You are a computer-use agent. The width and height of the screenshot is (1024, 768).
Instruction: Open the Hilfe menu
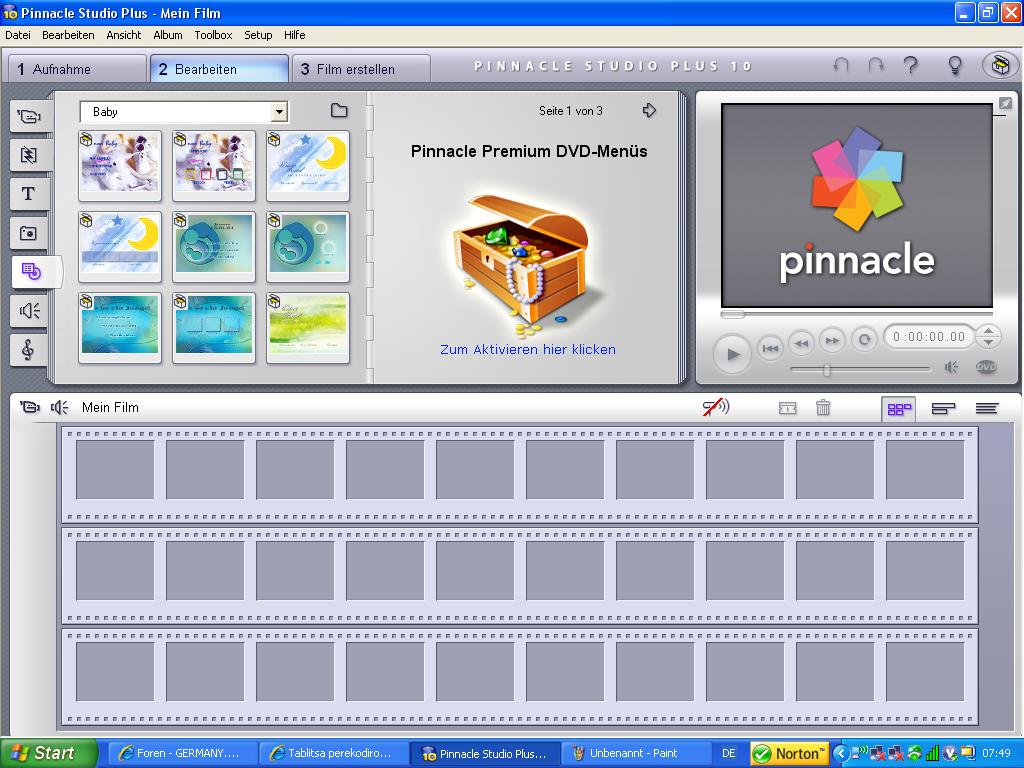pyautogui.click(x=295, y=35)
